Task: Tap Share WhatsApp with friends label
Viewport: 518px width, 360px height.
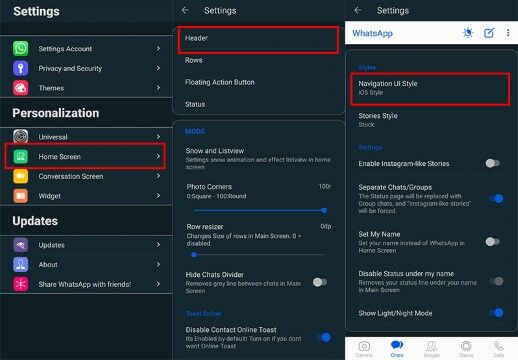Action: point(85,284)
